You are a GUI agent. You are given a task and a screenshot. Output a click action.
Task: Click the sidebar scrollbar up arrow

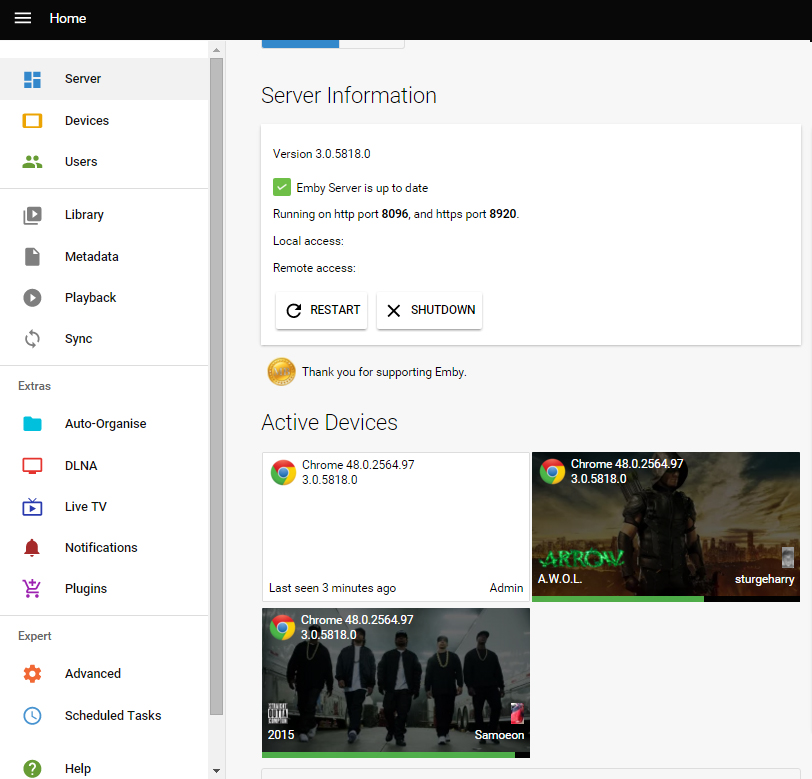pos(217,49)
